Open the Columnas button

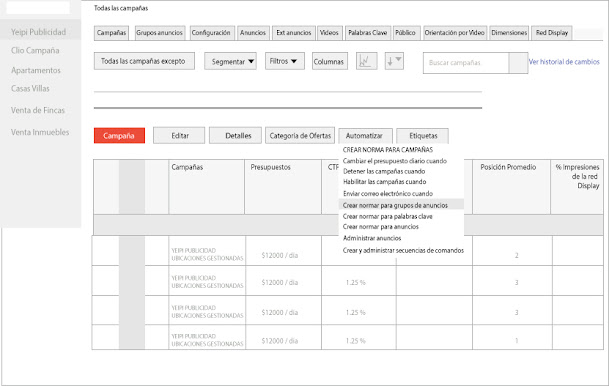(x=329, y=61)
